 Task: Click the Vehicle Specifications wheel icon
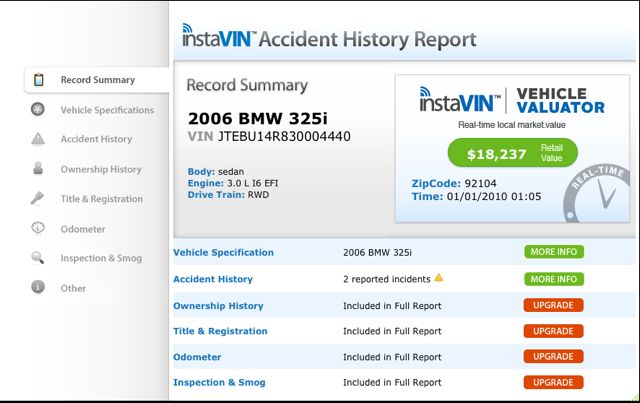tap(38, 109)
